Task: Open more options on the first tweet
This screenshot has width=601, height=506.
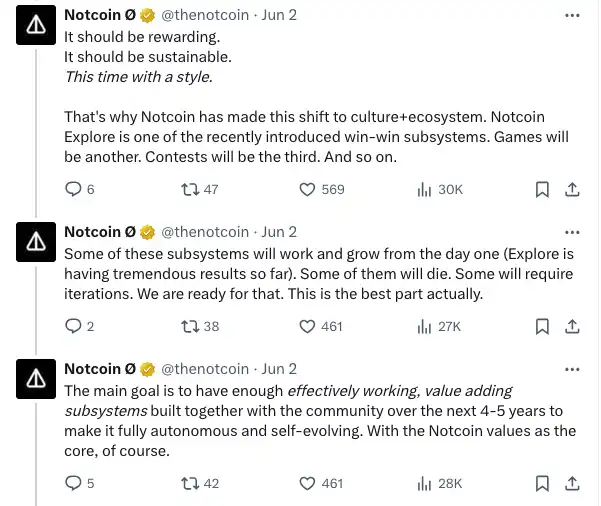Action: 572,15
